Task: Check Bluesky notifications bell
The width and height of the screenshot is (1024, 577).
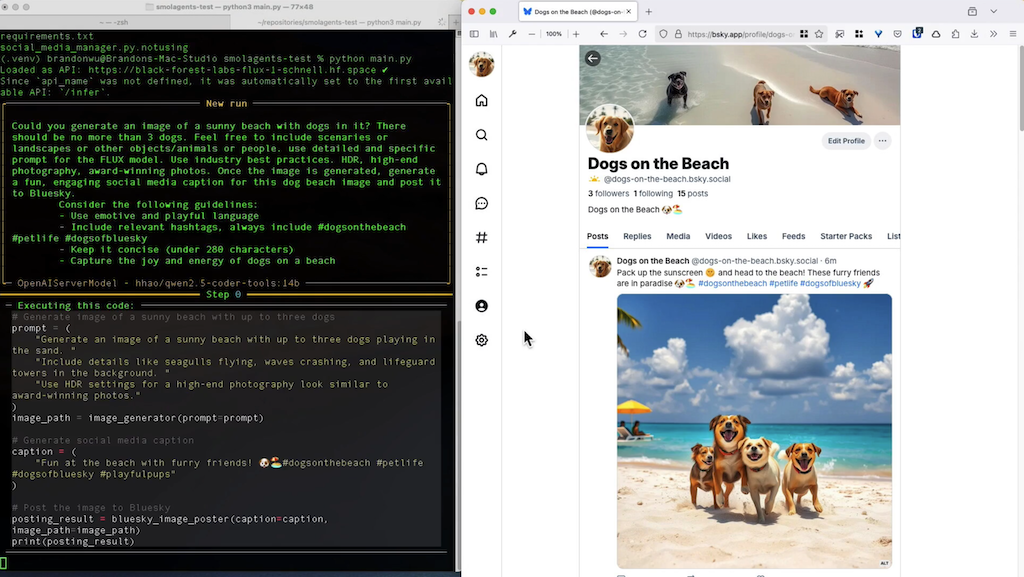Action: click(x=481, y=168)
